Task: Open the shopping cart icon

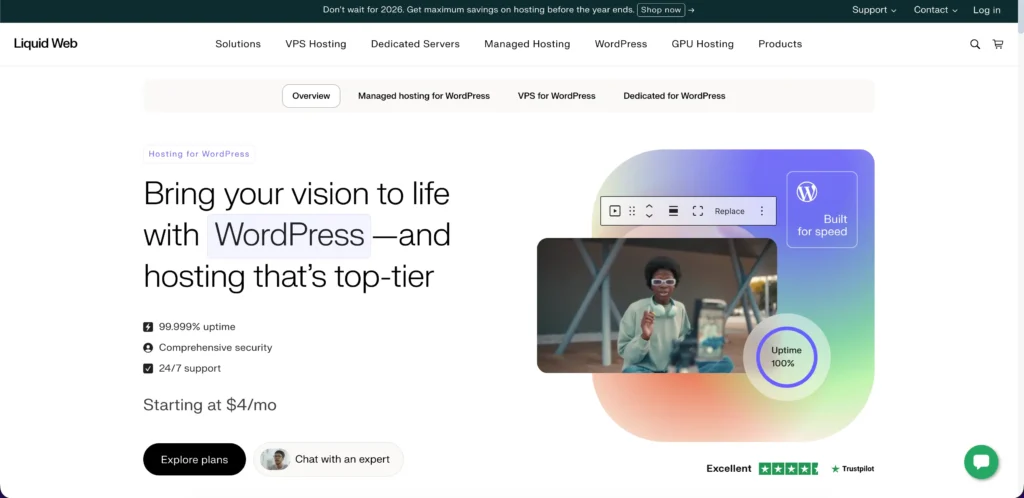Action: click(x=998, y=44)
